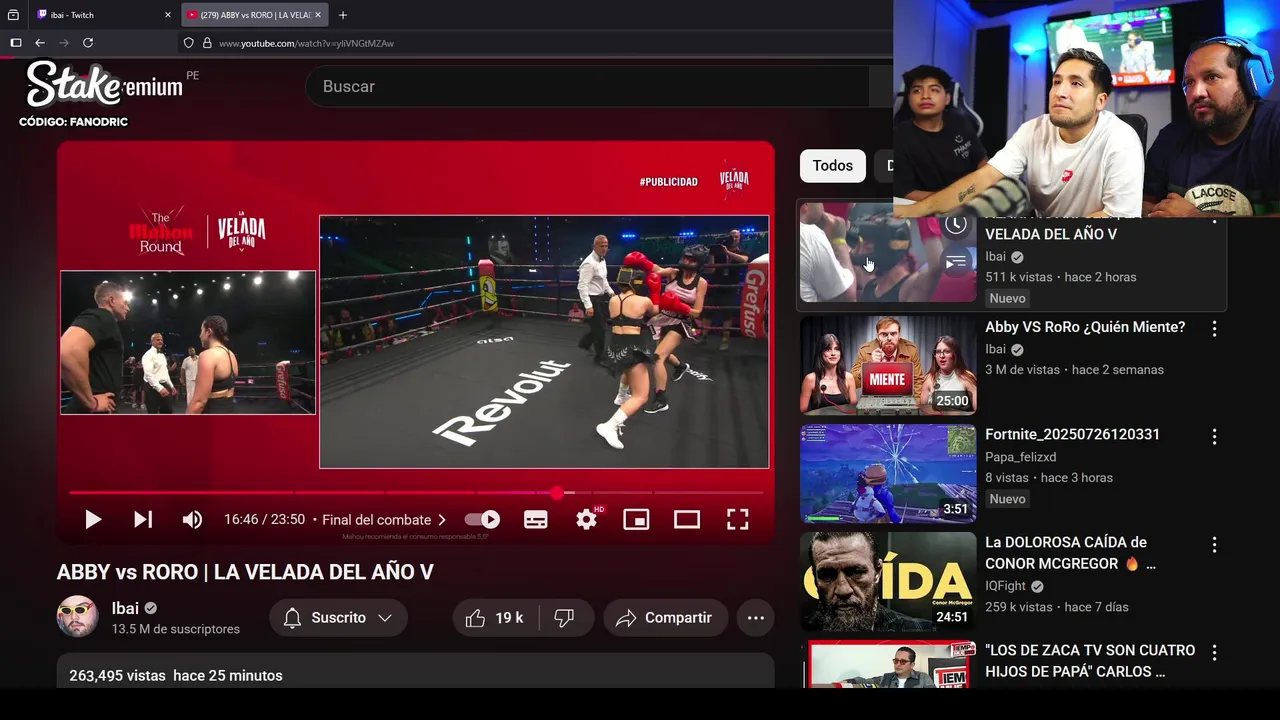Open the browser sidebar panel icon
Viewport: 1280px width, 720px height.
click(15, 43)
